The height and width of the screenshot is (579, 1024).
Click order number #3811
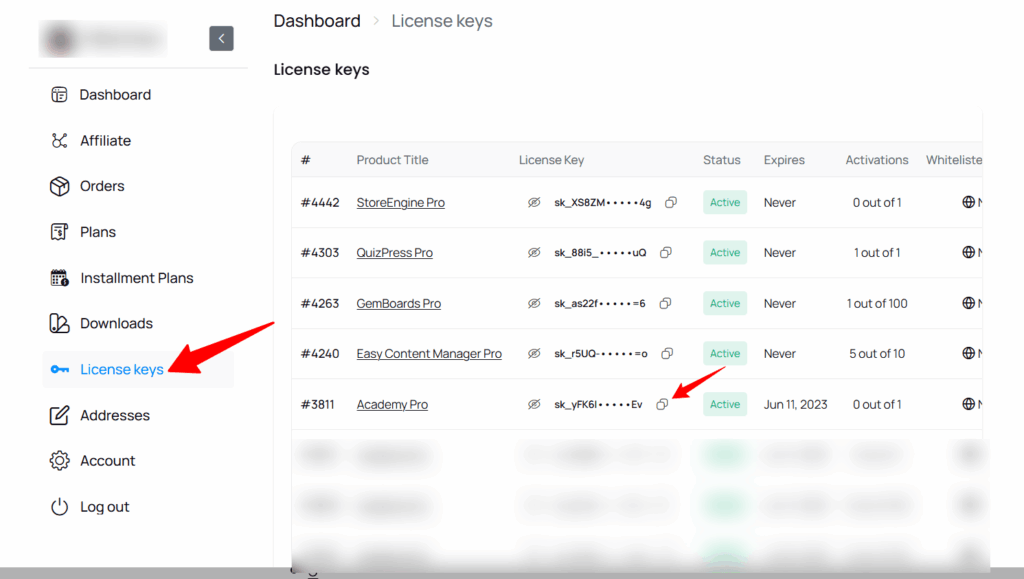pyautogui.click(x=317, y=405)
